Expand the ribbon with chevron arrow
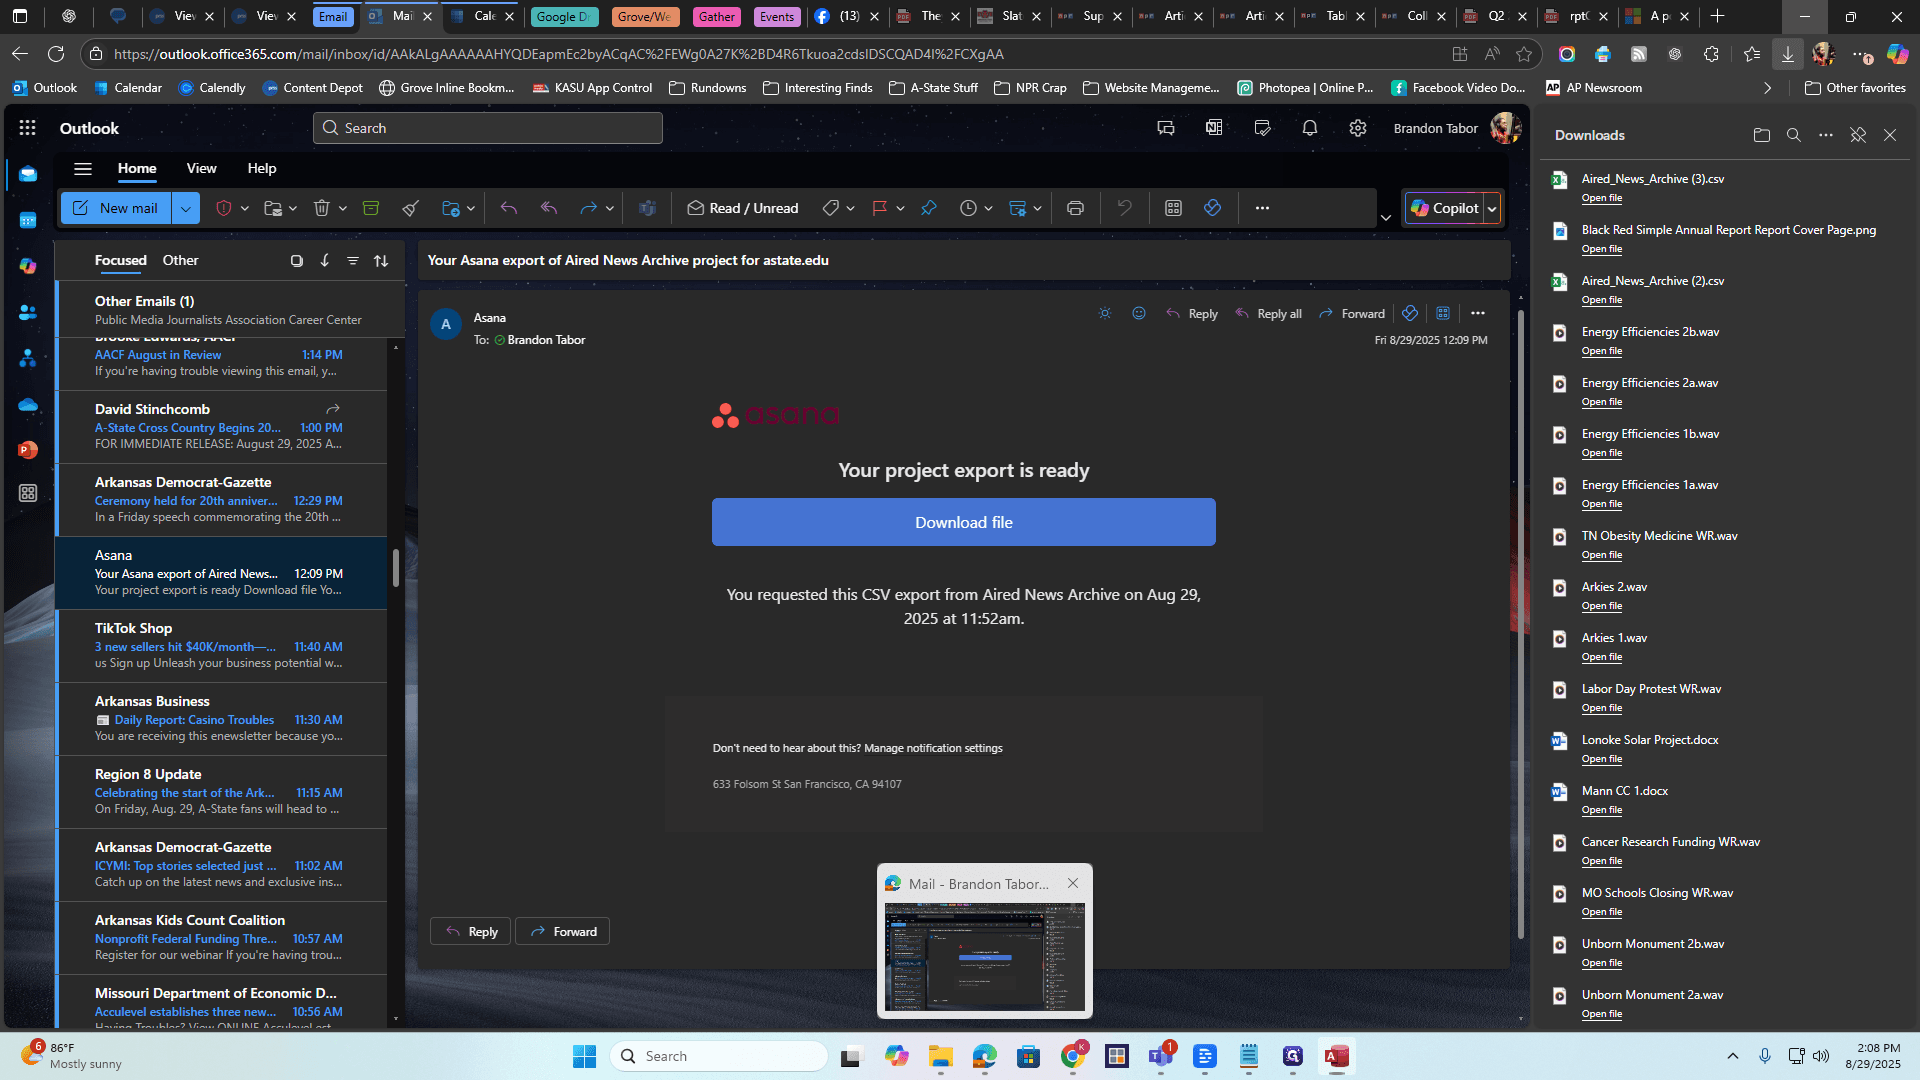Screen dimensions: 1920x1080 coord(1386,217)
